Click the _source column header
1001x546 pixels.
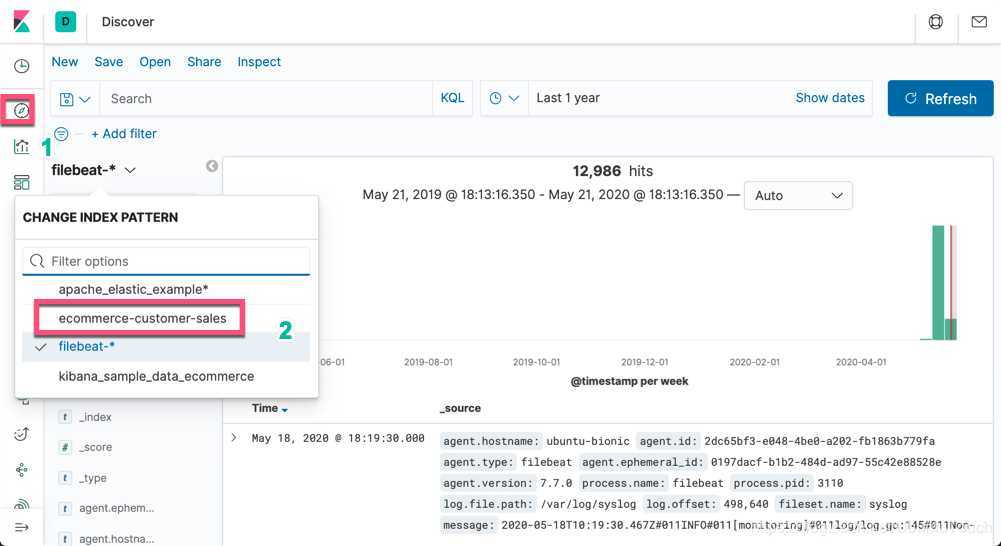click(x=460, y=408)
